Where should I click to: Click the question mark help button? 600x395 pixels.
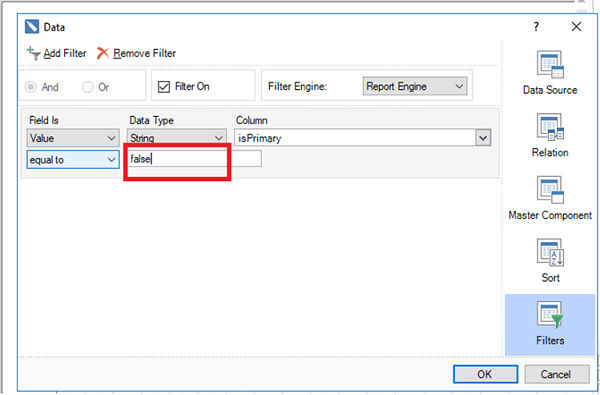pyautogui.click(x=536, y=27)
